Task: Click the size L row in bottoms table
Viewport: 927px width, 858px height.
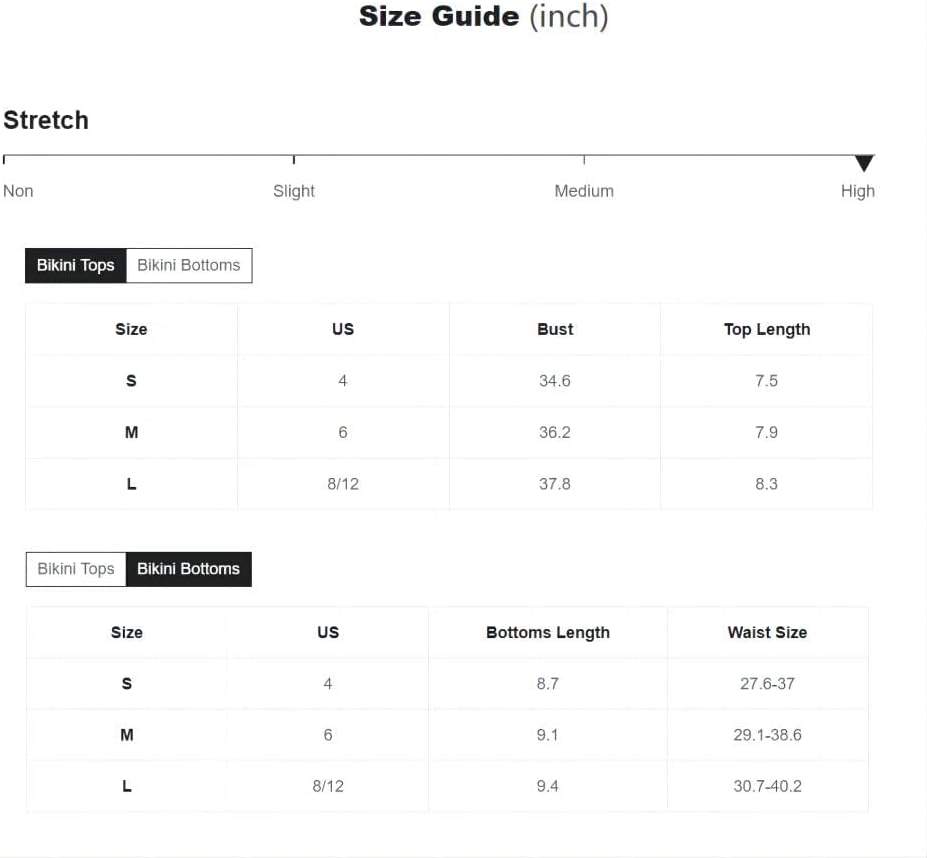Action: click(448, 786)
